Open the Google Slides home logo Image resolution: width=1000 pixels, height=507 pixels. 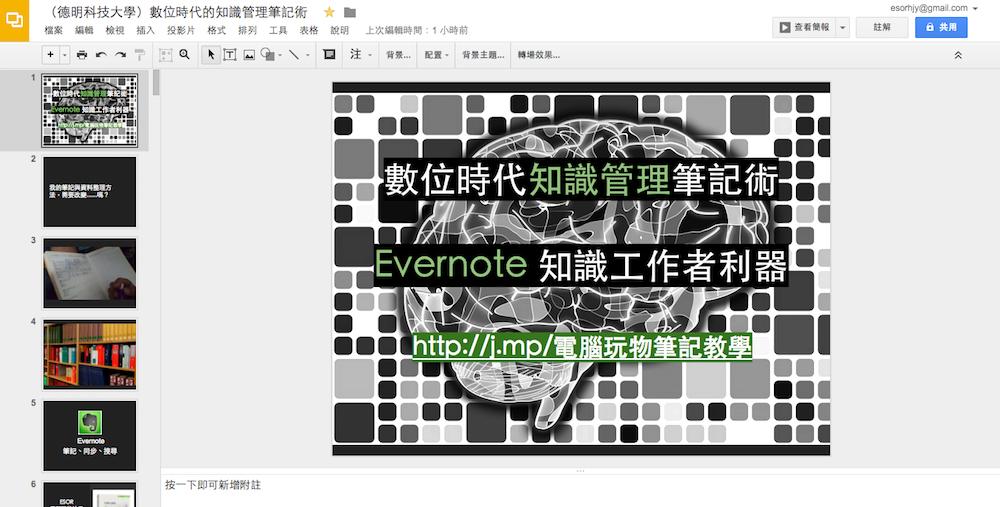(x=14, y=20)
